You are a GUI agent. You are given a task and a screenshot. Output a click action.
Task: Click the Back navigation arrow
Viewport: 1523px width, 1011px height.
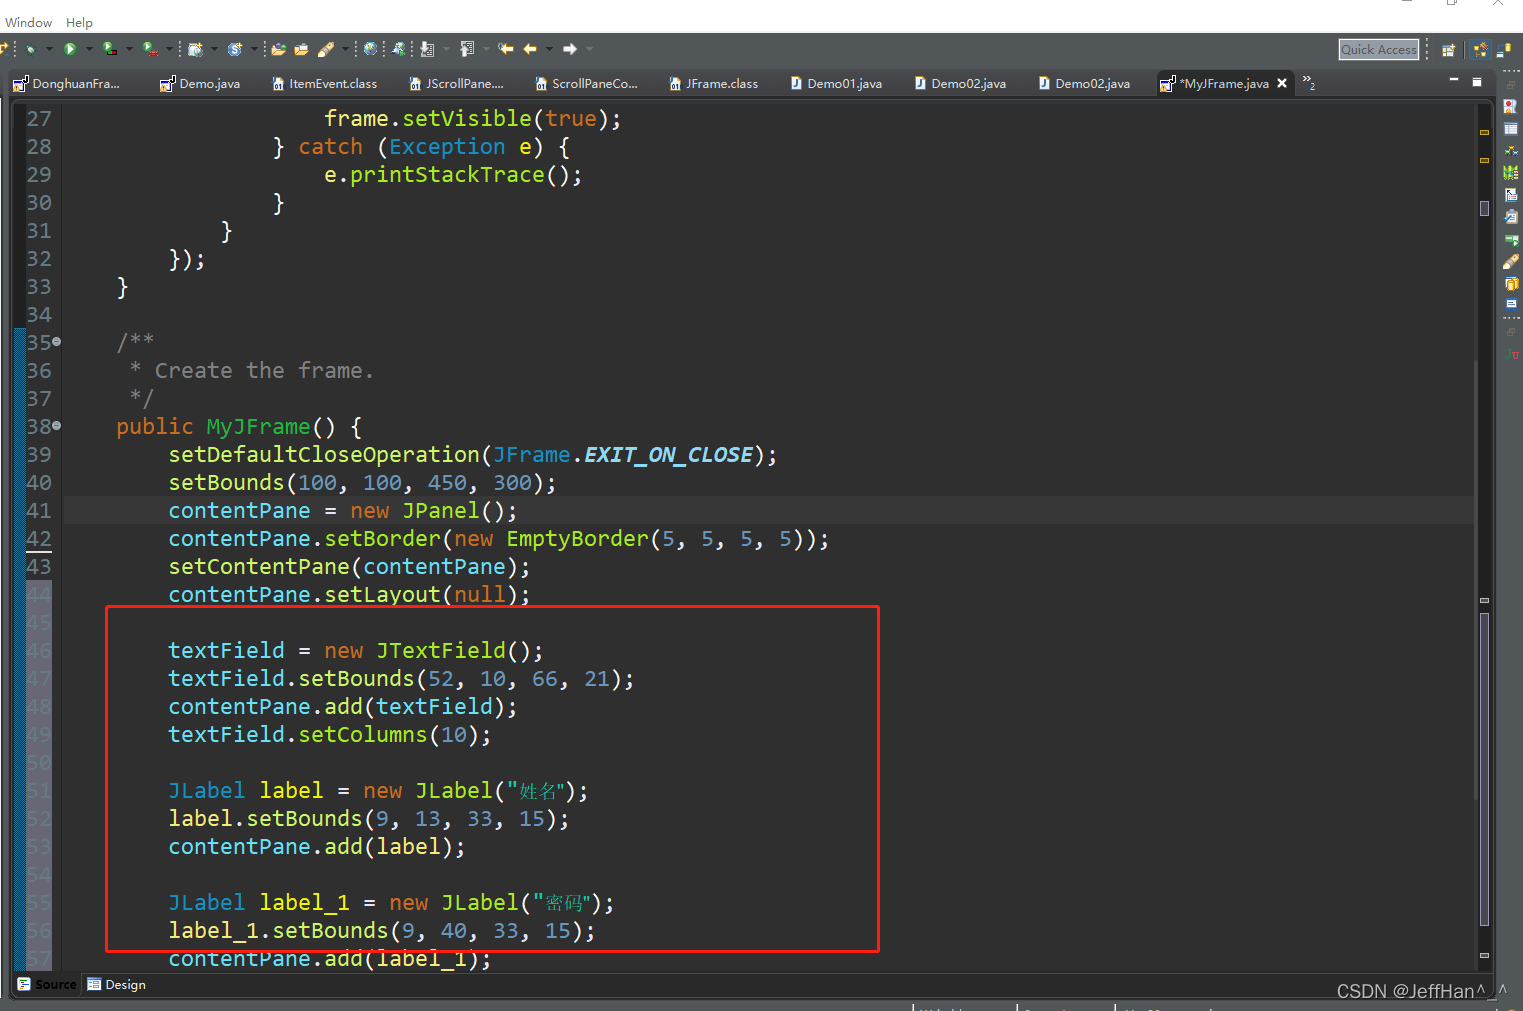click(x=530, y=48)
